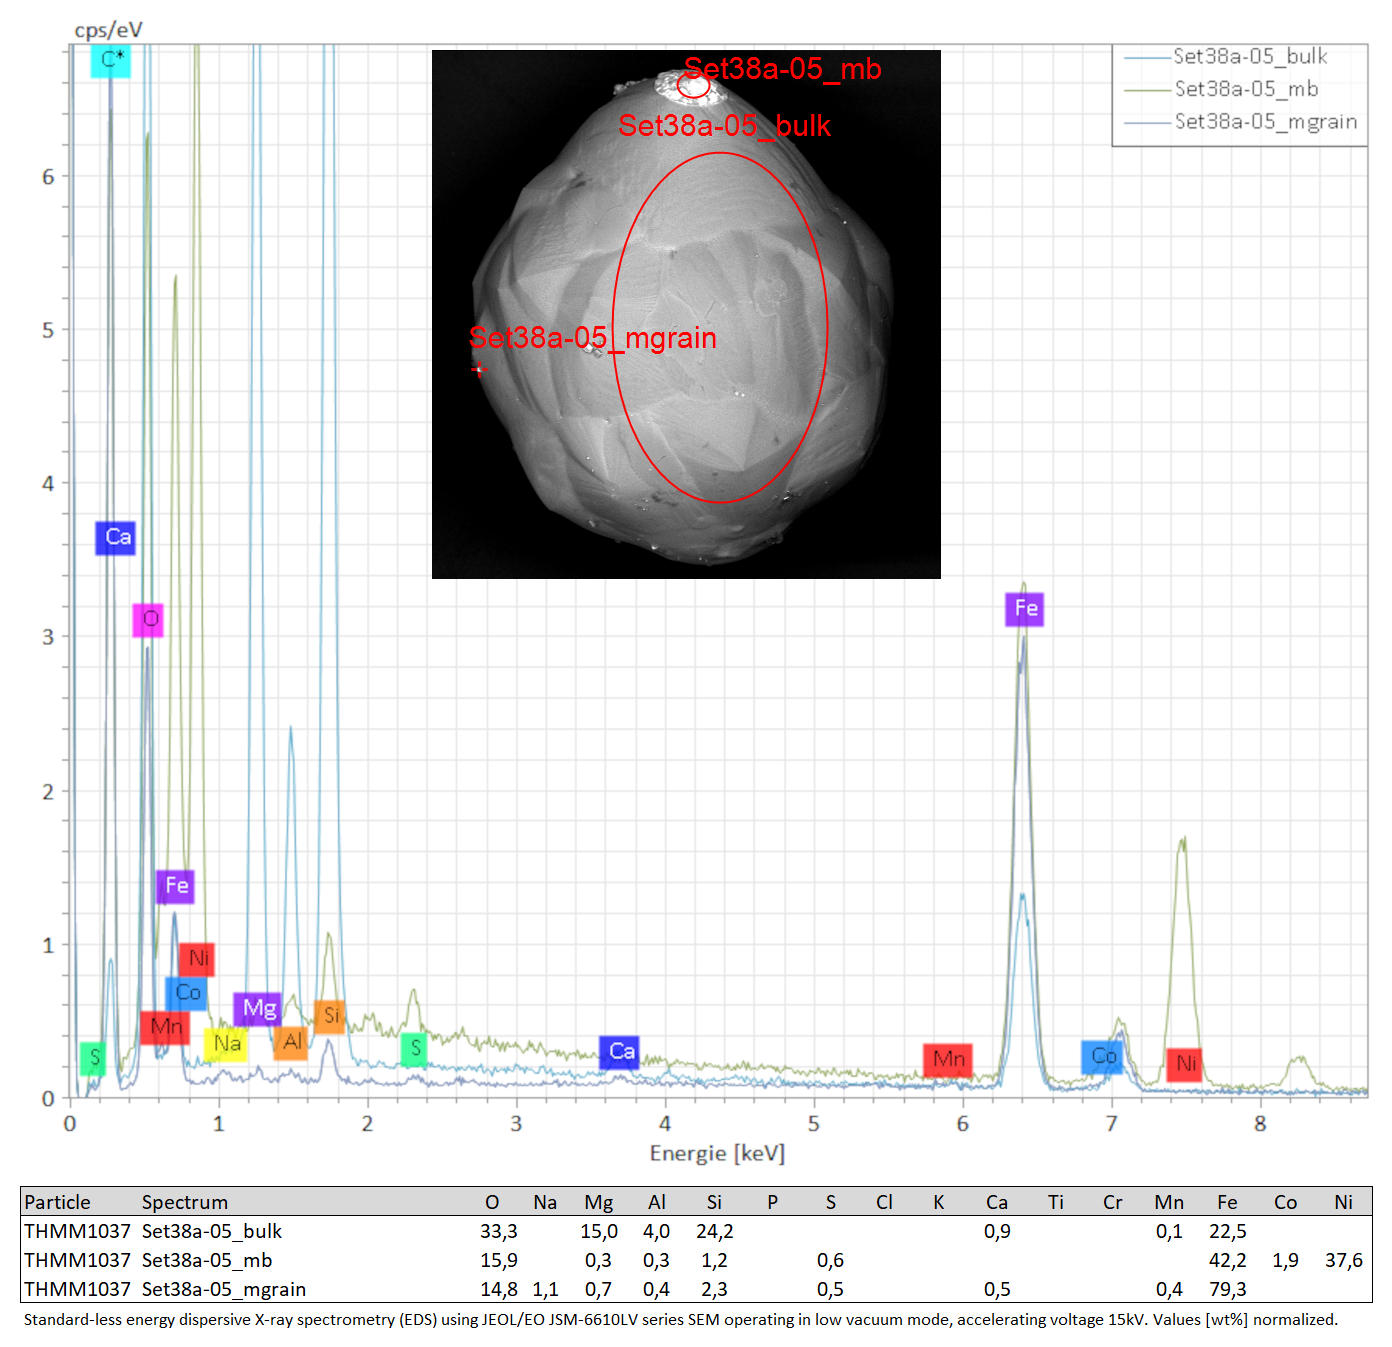Click the table value 15,0
Screen dimensions: 1392x1347
tap(599, 1232)
